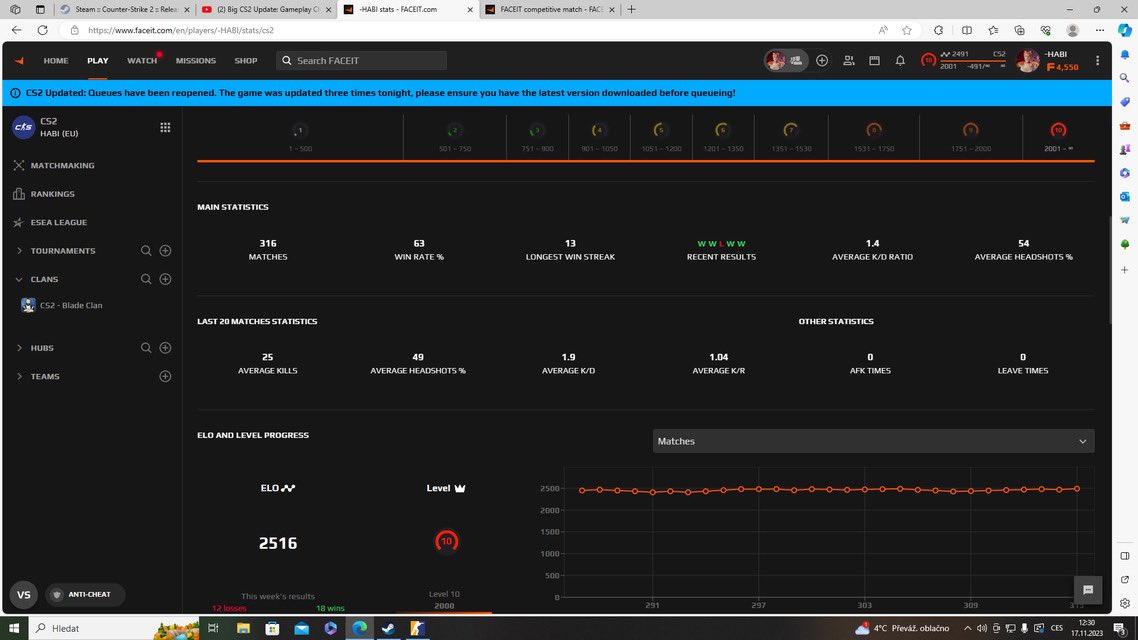Select the PLAY navigation tab

pos(97,61)
